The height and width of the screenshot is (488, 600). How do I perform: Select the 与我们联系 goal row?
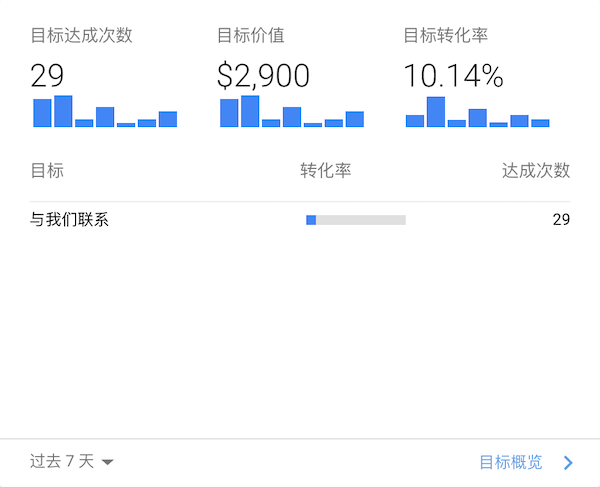click(300, 220)
